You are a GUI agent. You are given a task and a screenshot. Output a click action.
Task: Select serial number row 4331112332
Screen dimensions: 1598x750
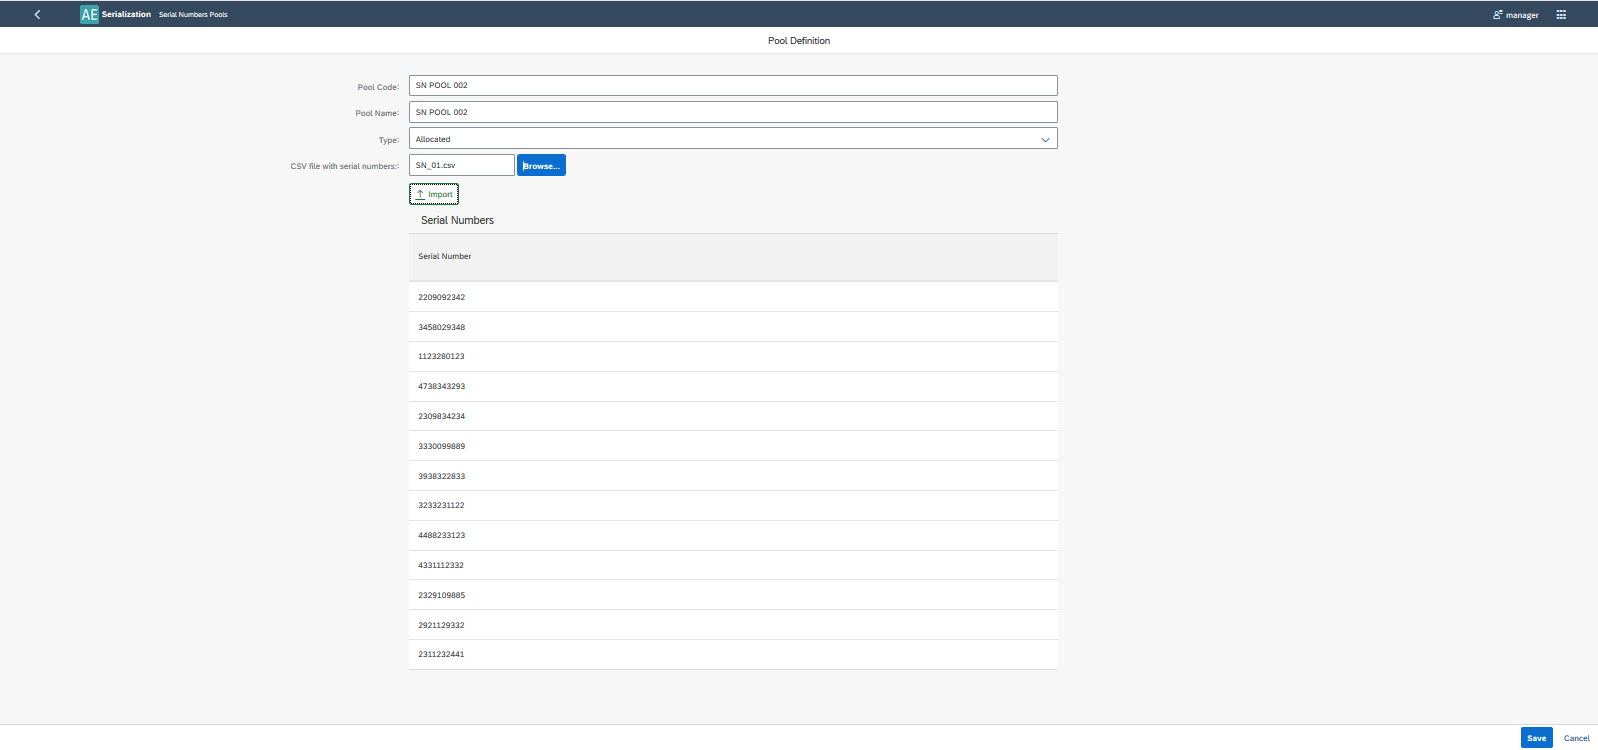[x=442, y=565]
